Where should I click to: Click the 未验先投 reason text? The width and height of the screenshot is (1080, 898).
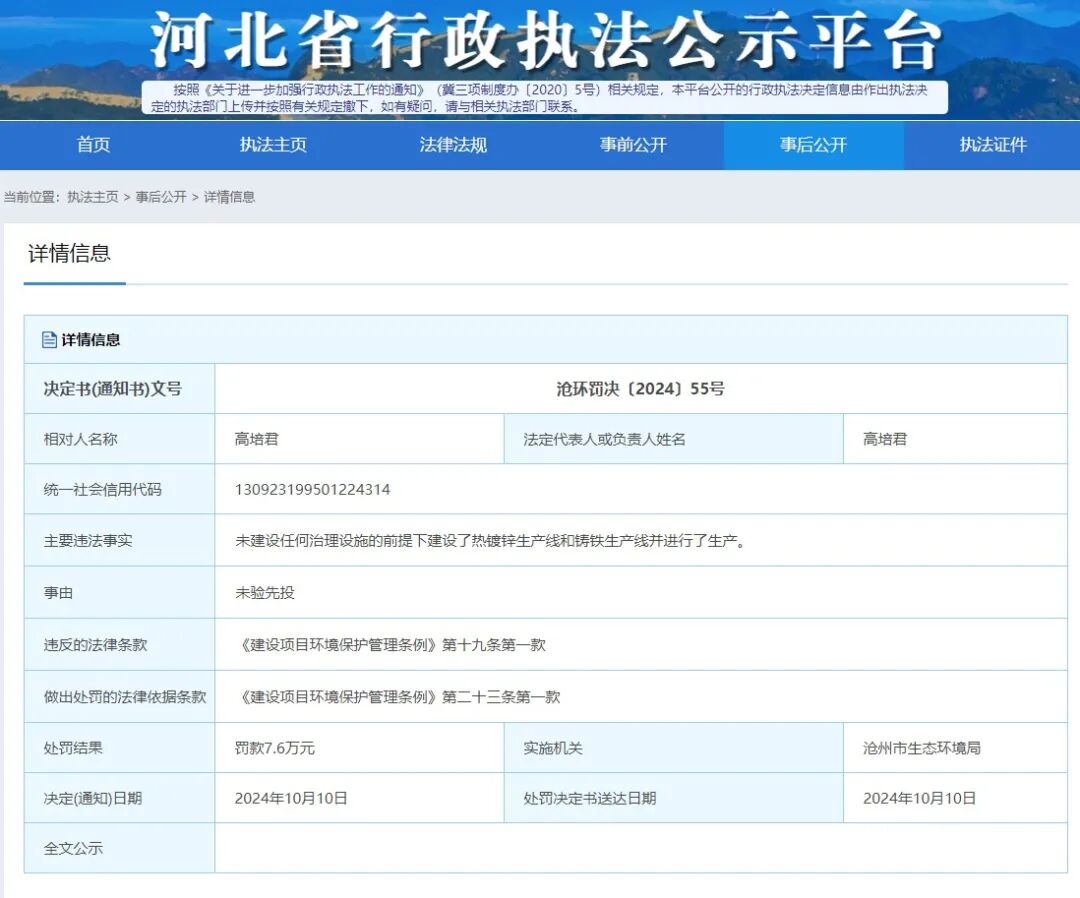pos(264,593)
